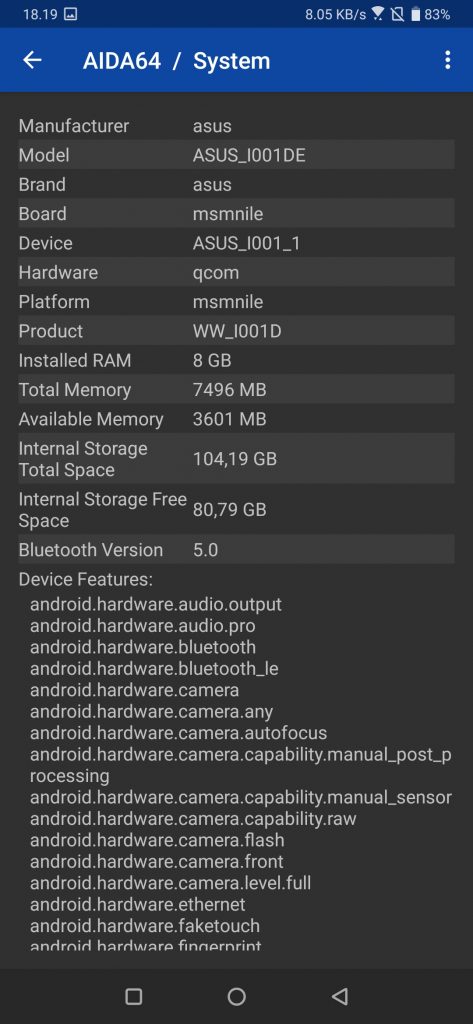
Task: Tap the Wi-Fi signal icon in status bar
Action: pyautogui.click(x=378, y=14)
